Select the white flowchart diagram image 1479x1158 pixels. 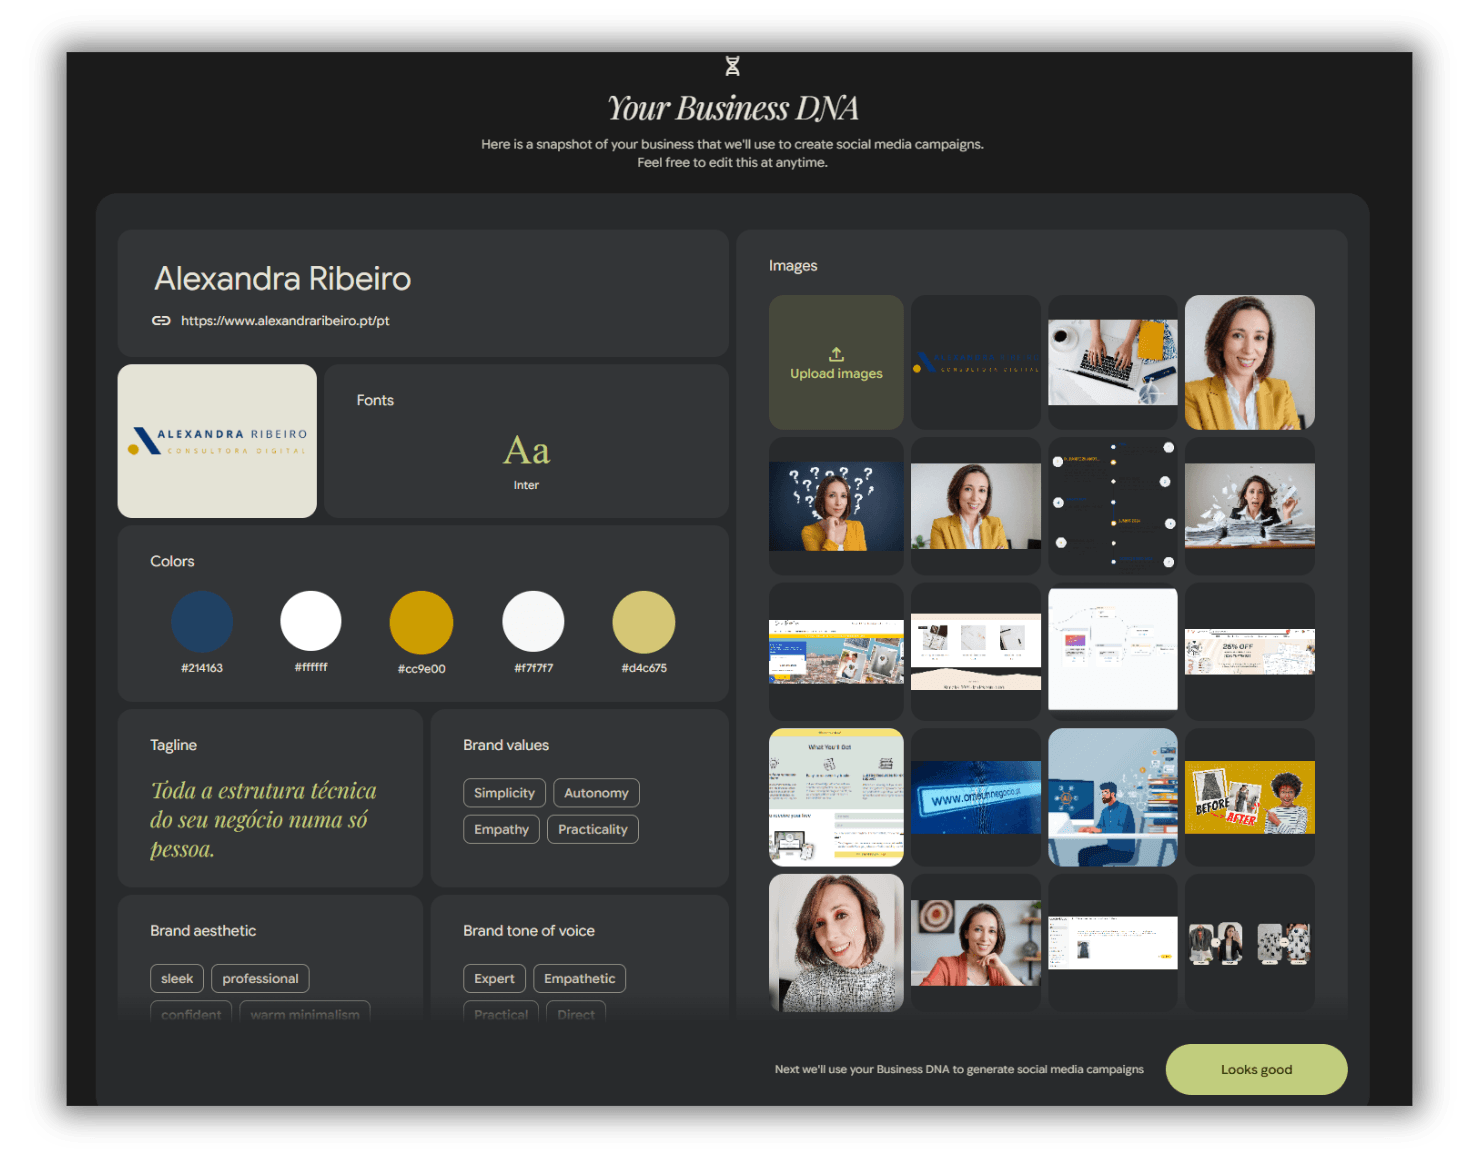(x=1112, y=650)
